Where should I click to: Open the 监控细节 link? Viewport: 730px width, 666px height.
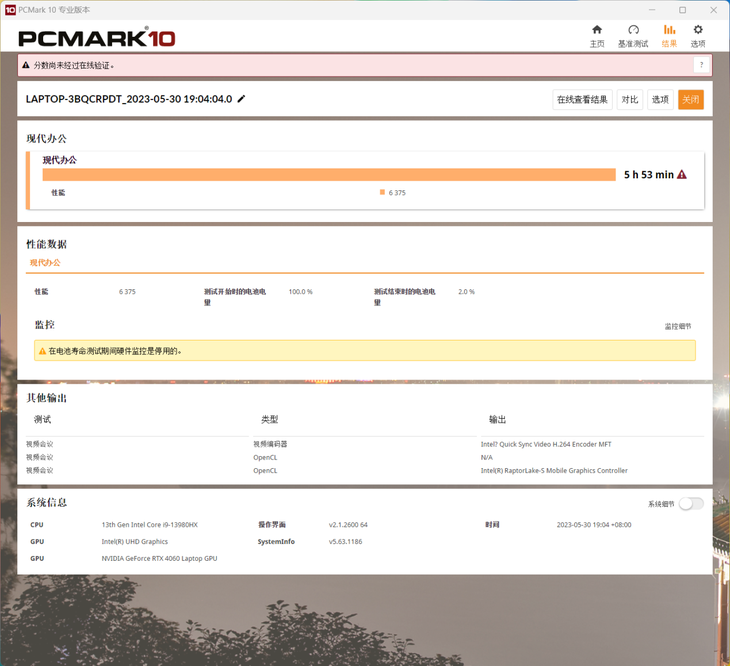click(678, 326)
